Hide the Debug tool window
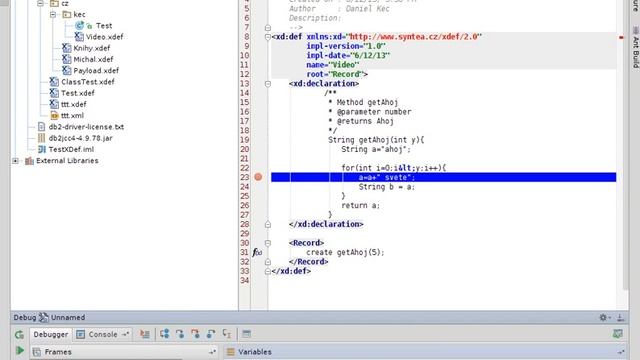The width and height of the screenshot is (640, 360). pos(620,317)
